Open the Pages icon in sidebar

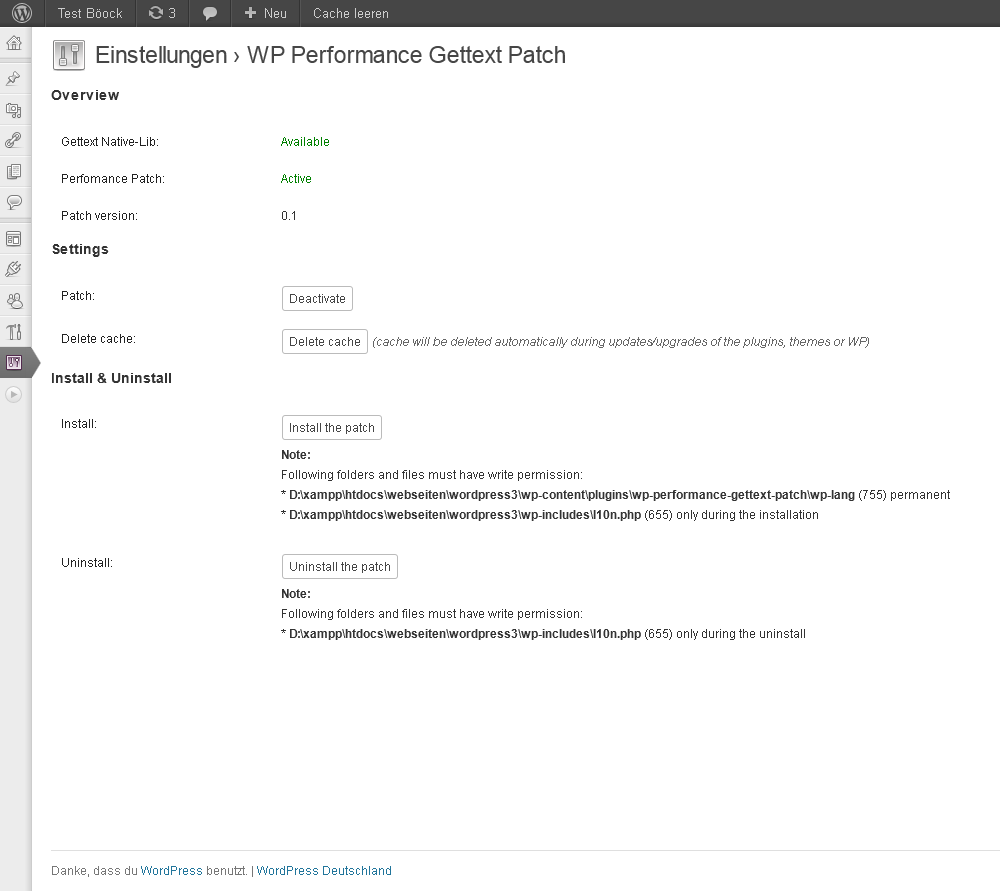pyautogui.click(x=14, y=172)
